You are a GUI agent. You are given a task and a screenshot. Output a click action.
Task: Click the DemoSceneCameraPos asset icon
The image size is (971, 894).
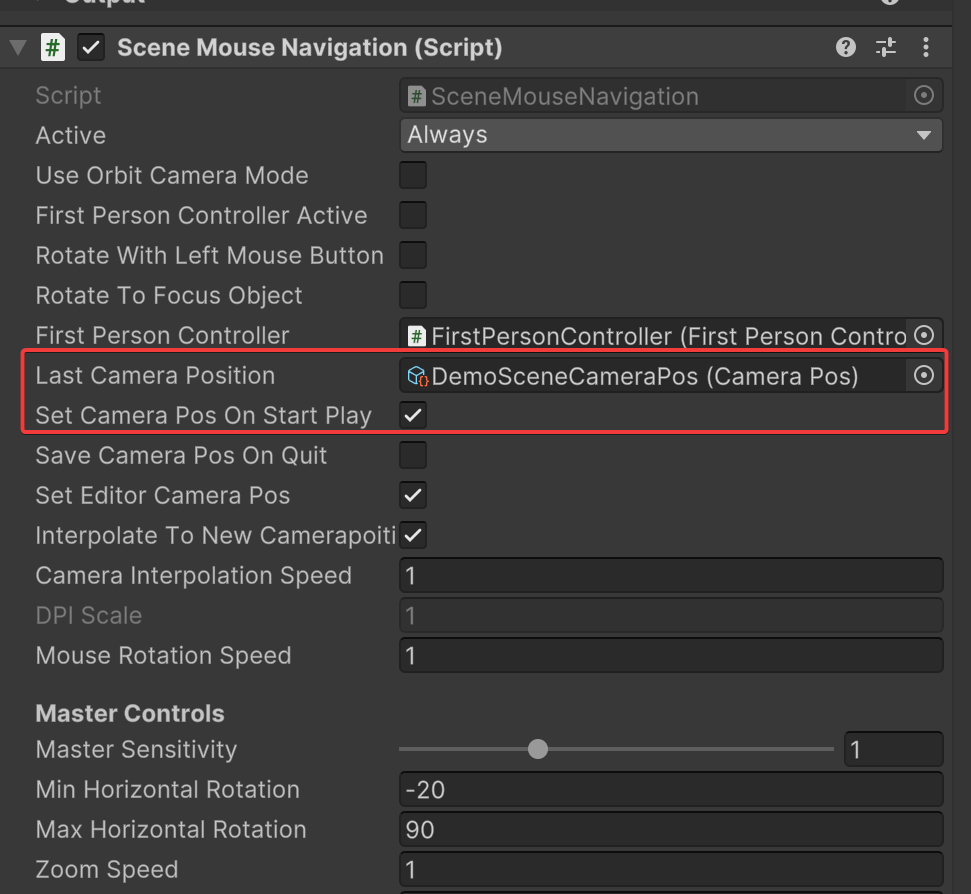(x=417, y=376)
